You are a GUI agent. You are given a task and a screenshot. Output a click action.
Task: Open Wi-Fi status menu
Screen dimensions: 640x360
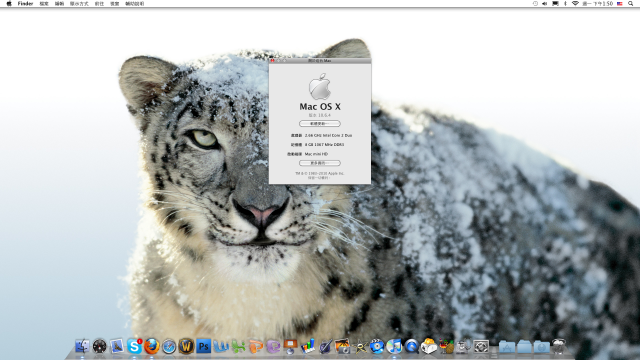pos(575,3)
